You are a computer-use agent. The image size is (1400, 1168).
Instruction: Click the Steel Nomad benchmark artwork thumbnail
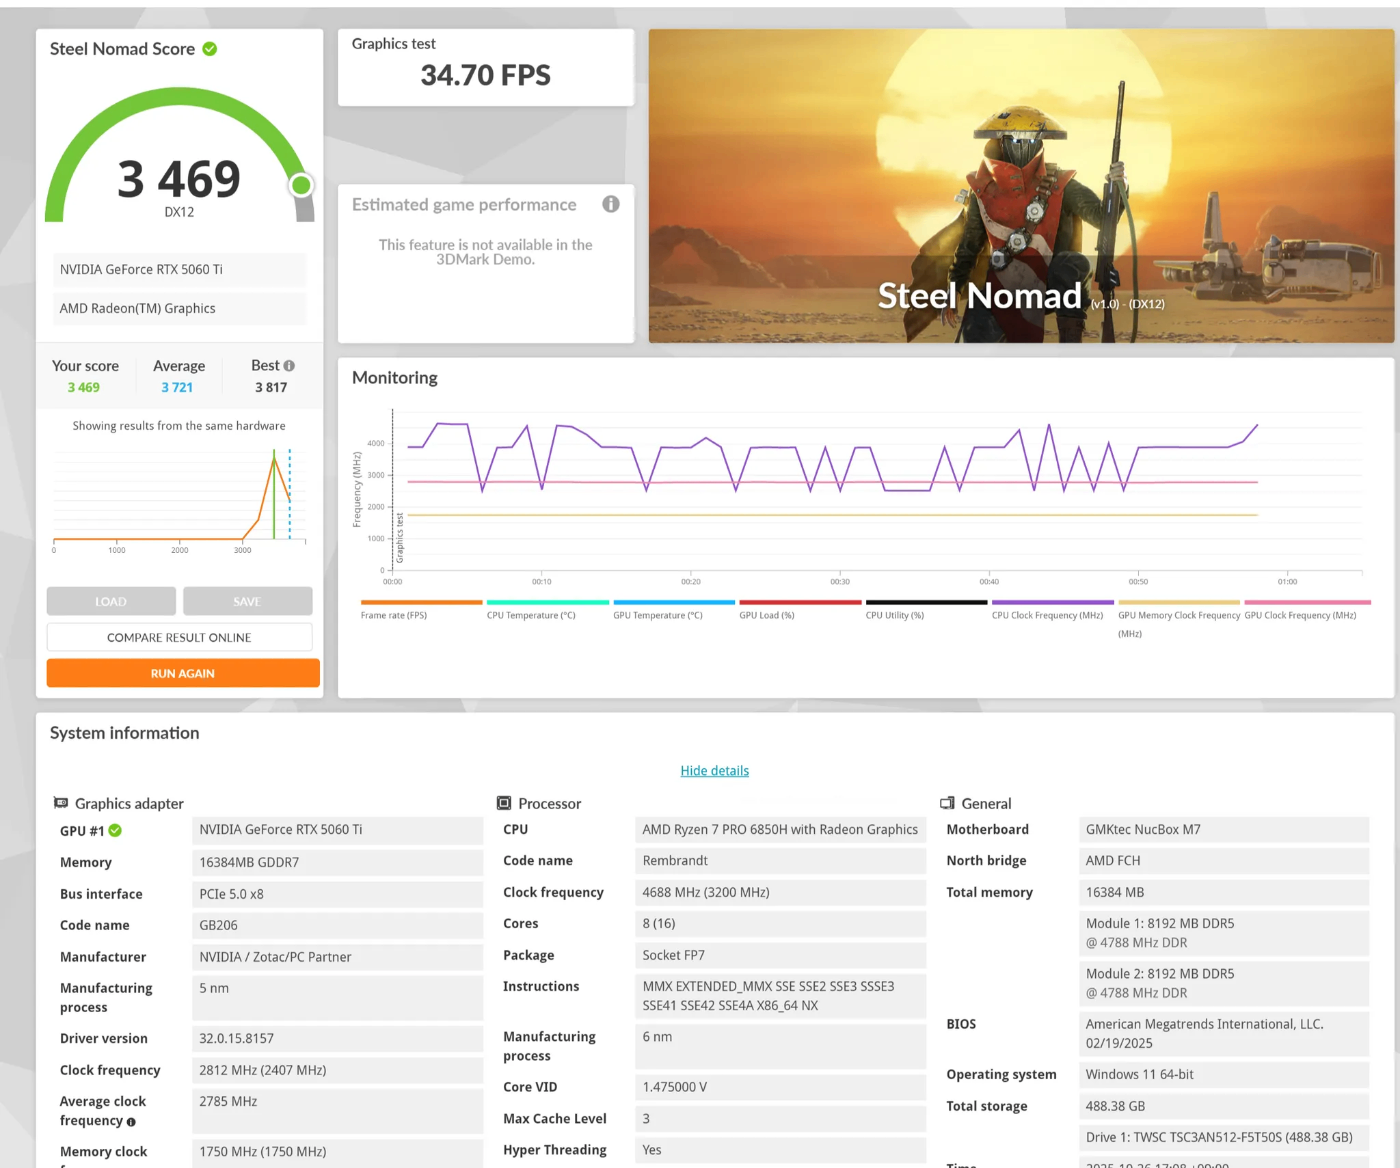pyautogui.click(x=1021, y=186)
